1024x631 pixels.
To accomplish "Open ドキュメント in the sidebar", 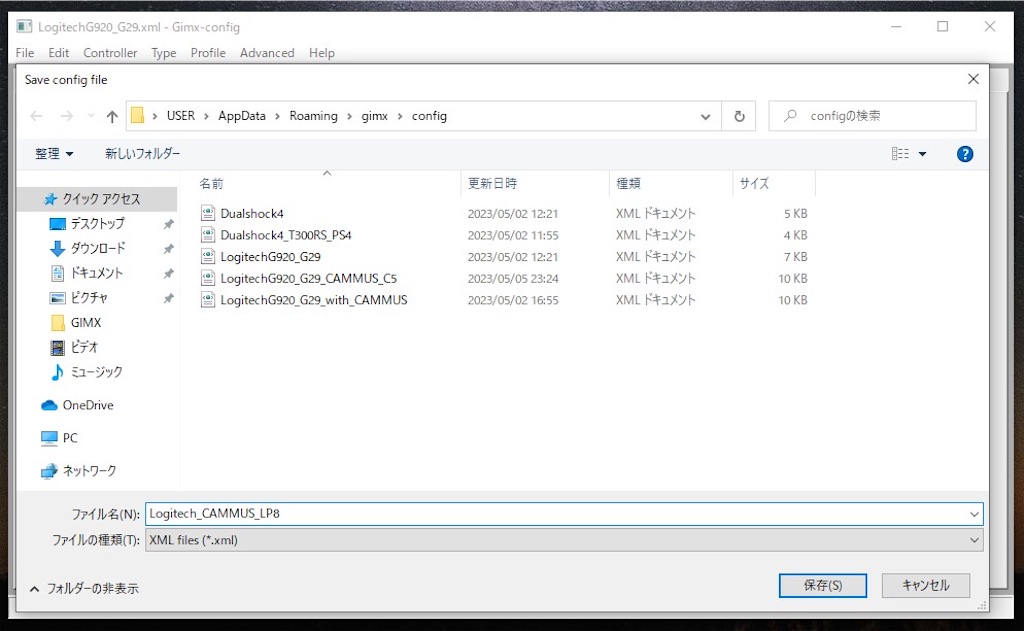I will click(x=97, y=273).
